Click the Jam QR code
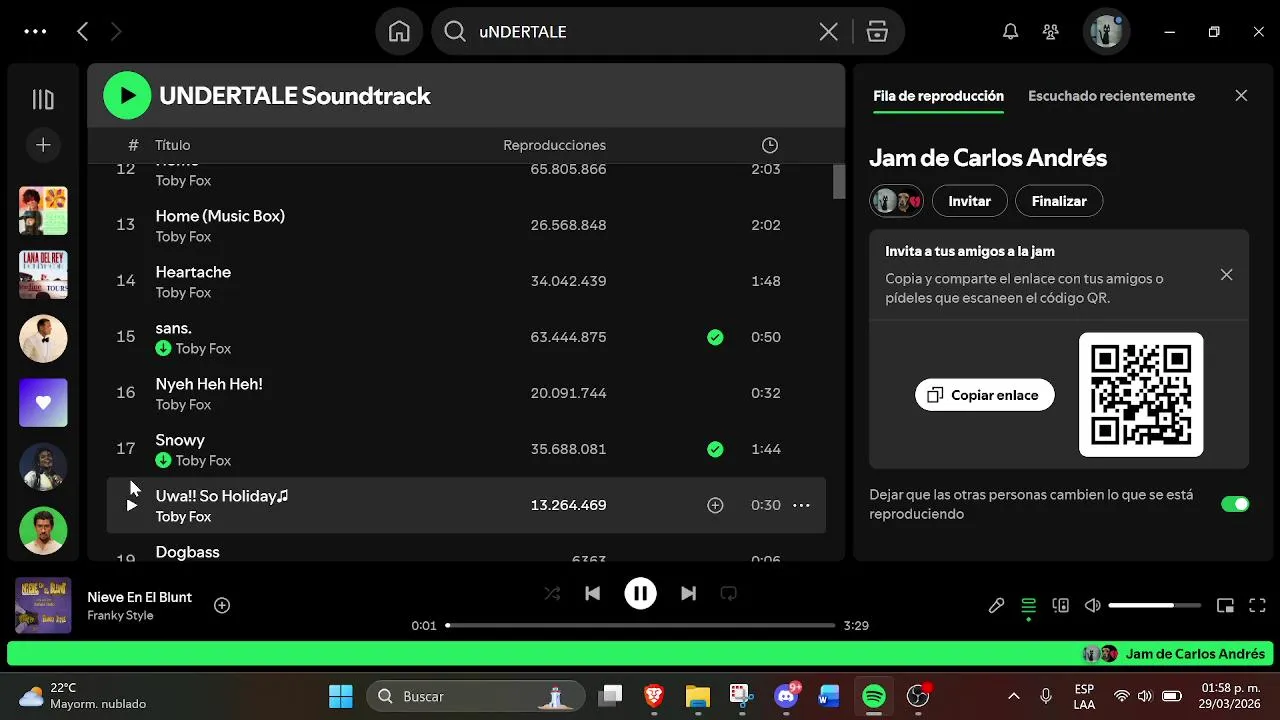Image resolution: width=1280 pixels, height=720 pixels. [1141, 395]
